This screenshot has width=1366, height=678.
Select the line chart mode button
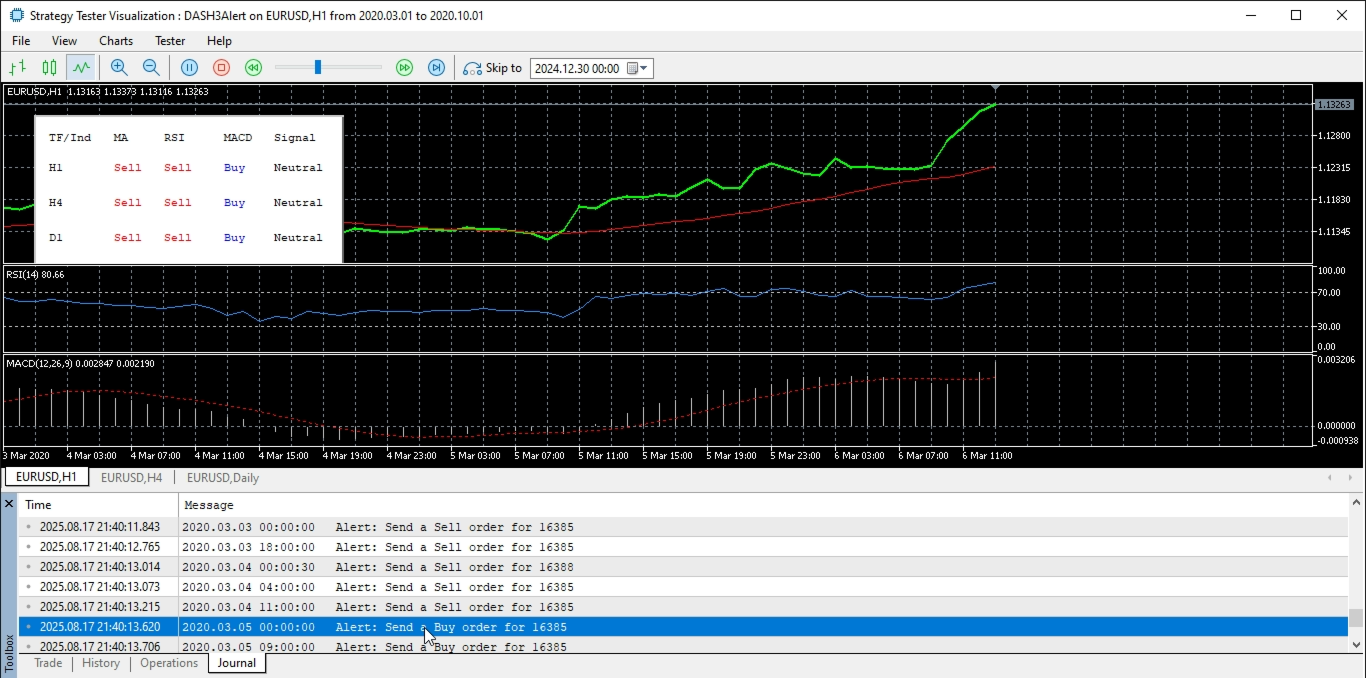point(81,68)
